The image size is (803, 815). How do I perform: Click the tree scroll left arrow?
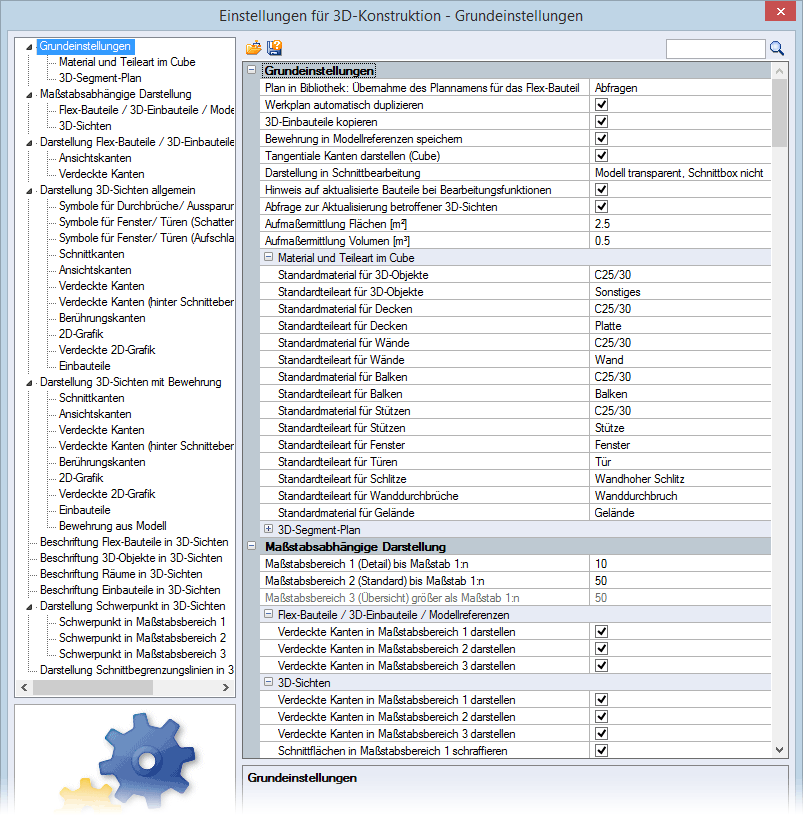(x=24, y=687)
